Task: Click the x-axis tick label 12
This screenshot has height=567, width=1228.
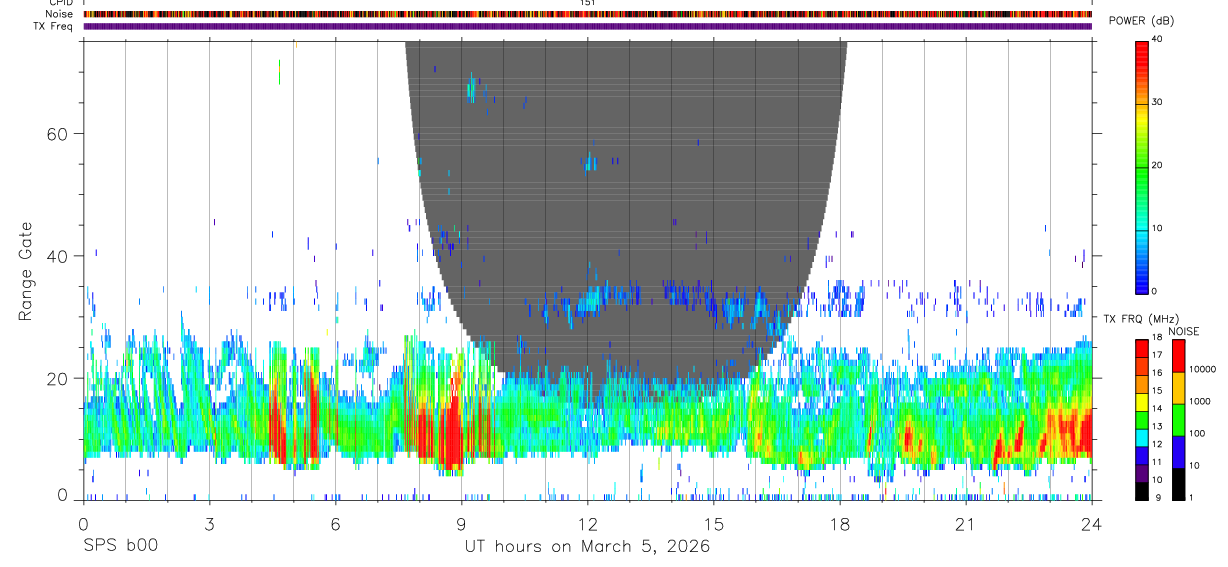Action: tap(587, 524)
